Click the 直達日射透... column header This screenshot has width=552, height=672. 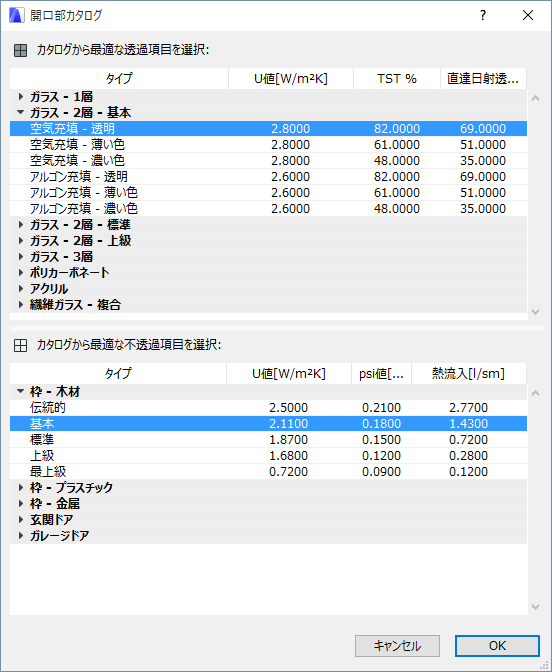point(483,78)
